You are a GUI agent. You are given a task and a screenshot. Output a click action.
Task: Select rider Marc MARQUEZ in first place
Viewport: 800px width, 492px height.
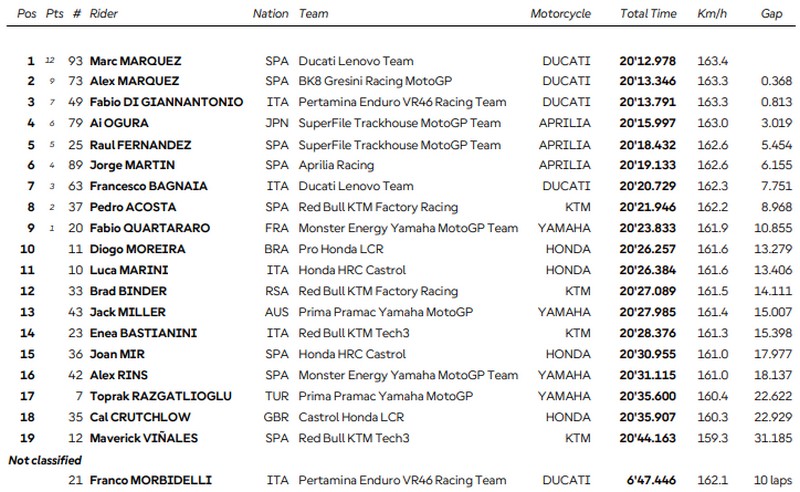click(x=135, y=61)
